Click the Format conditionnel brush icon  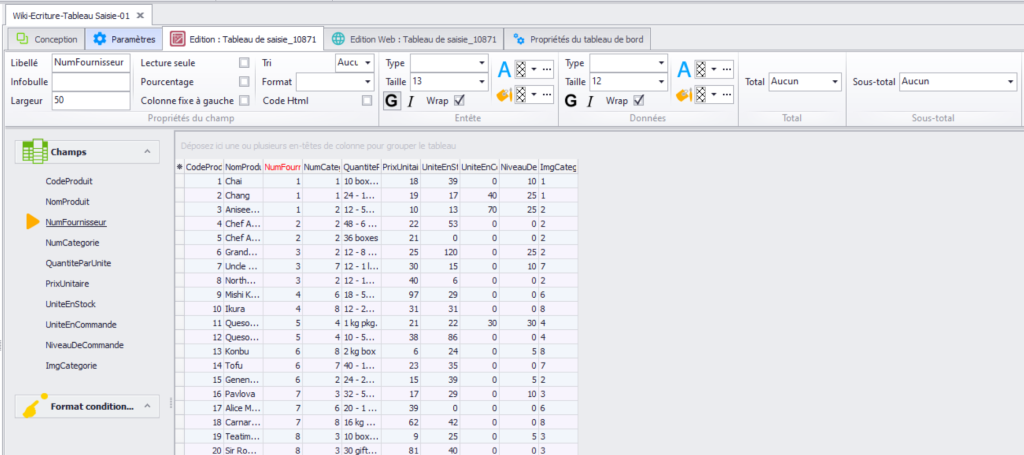pyautogui.click(x=33, y=405)
